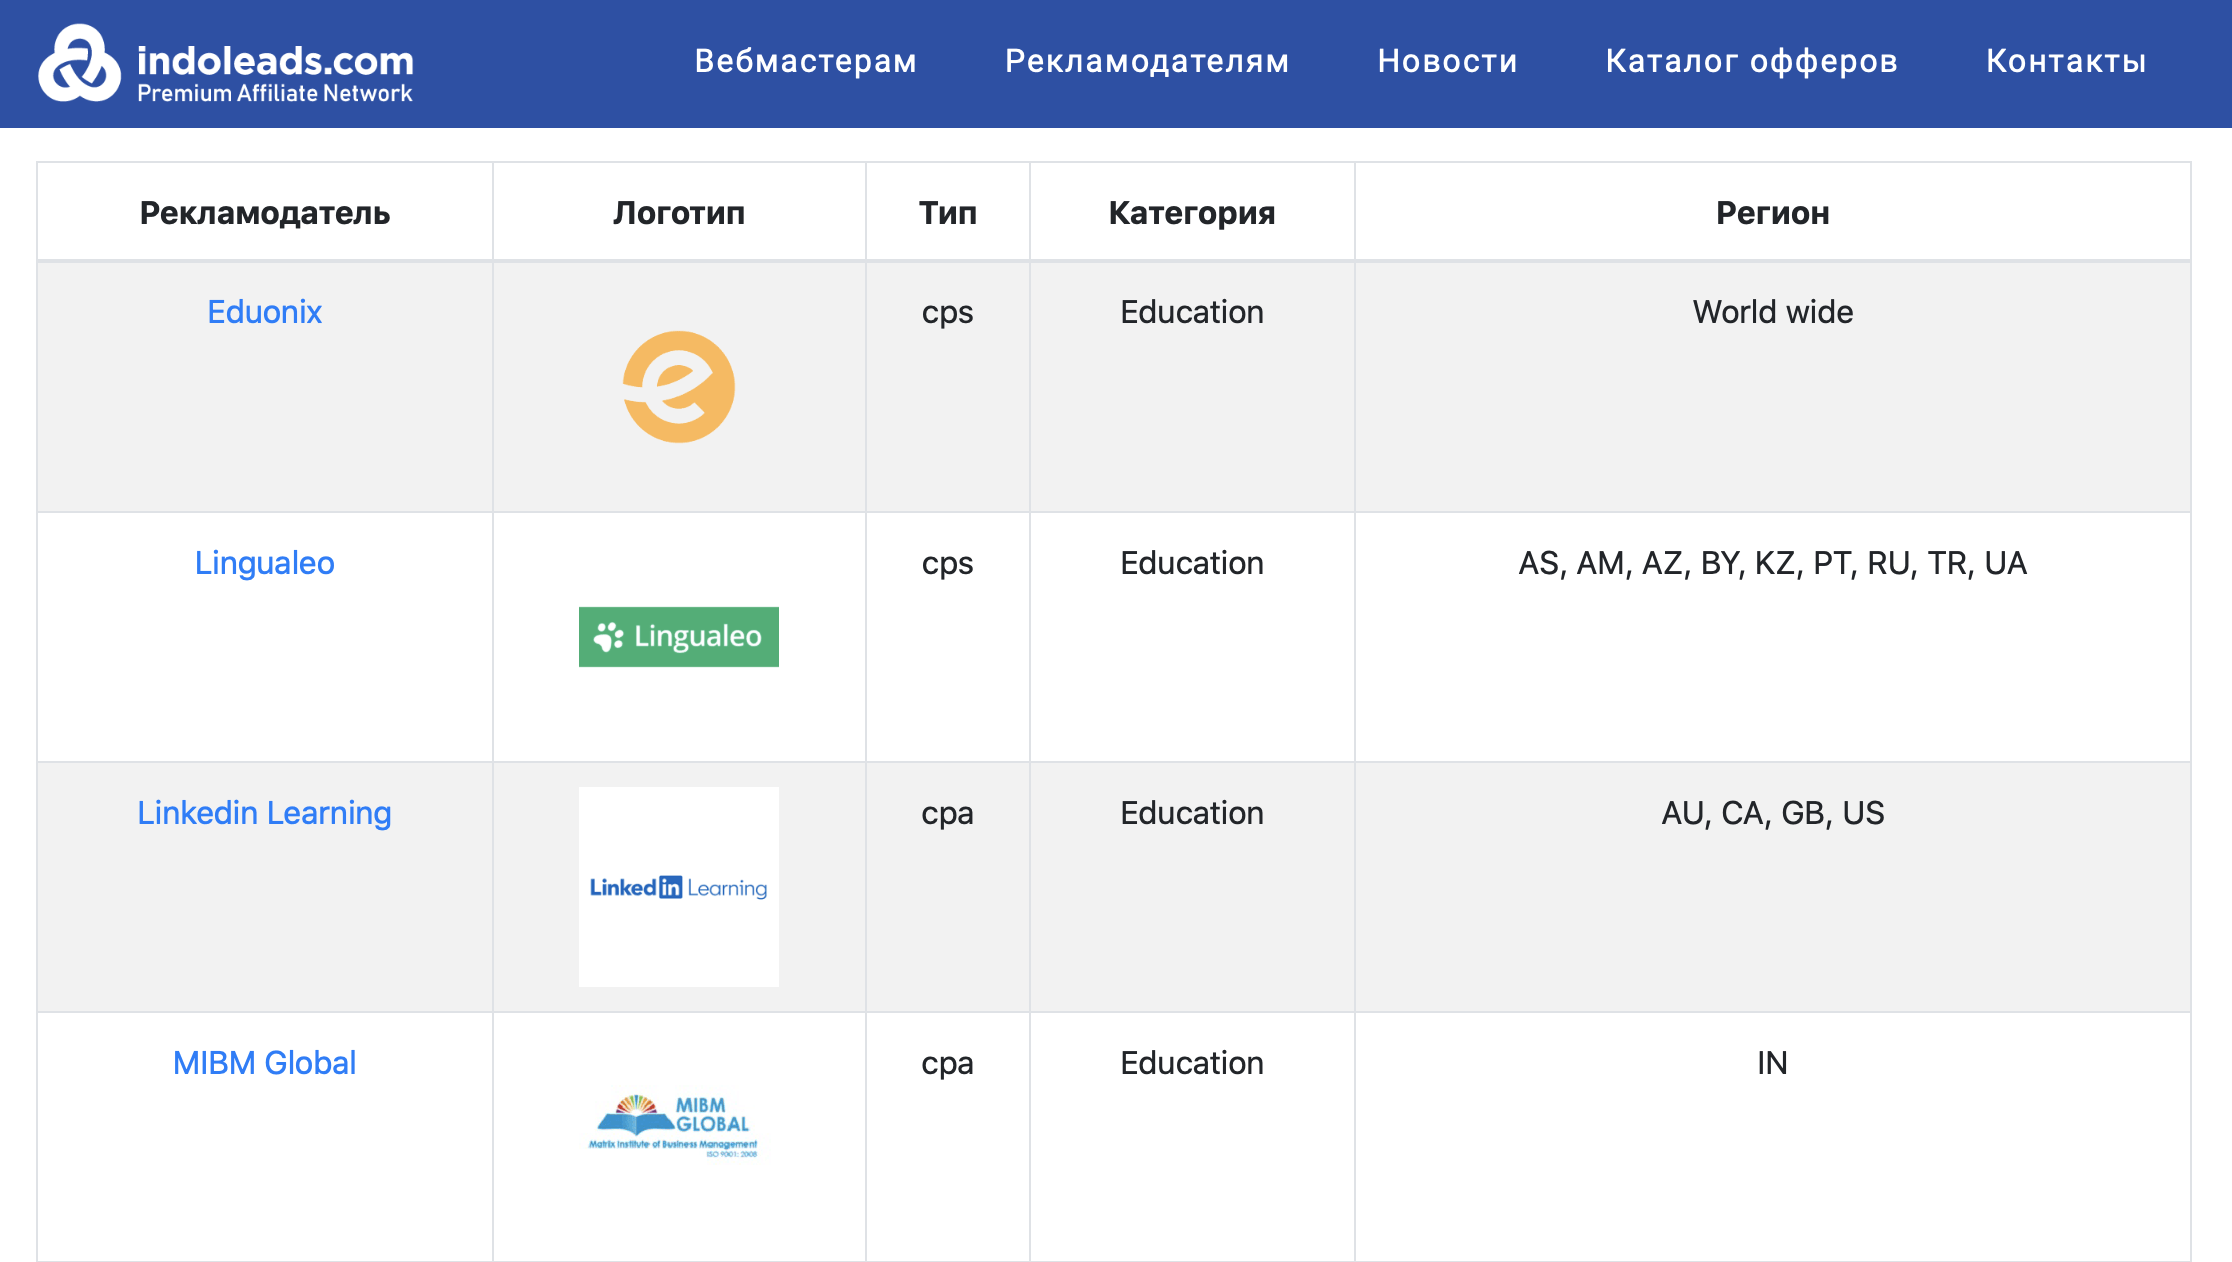Screen dimensions: 2232x1262
Task: Open the Контакты menu item
Action: point(2066,61)
